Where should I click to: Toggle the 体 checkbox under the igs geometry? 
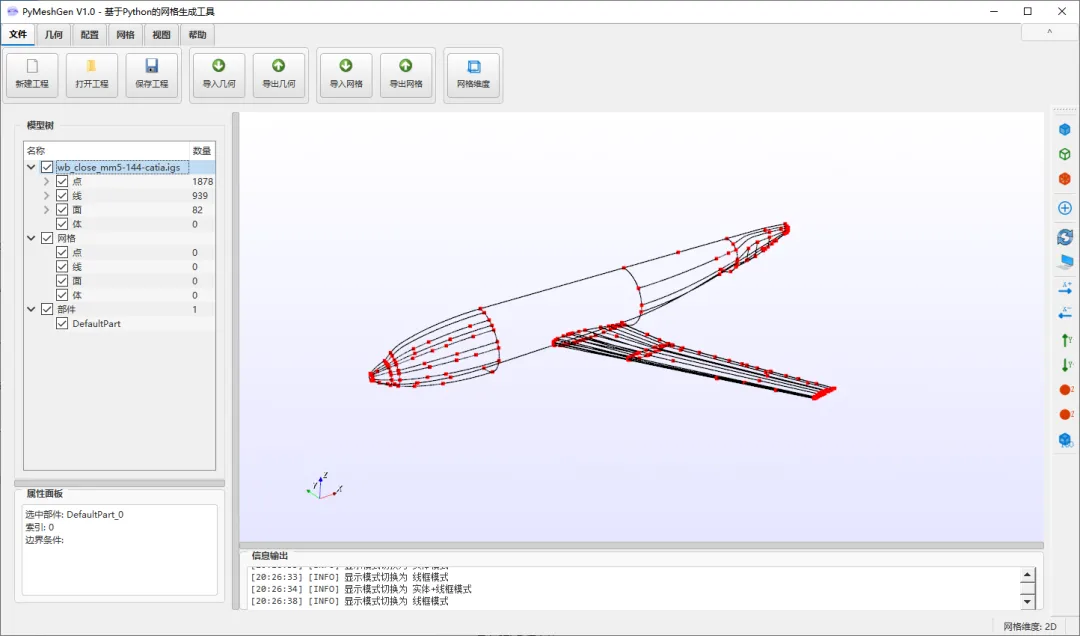tap(62, 224)
